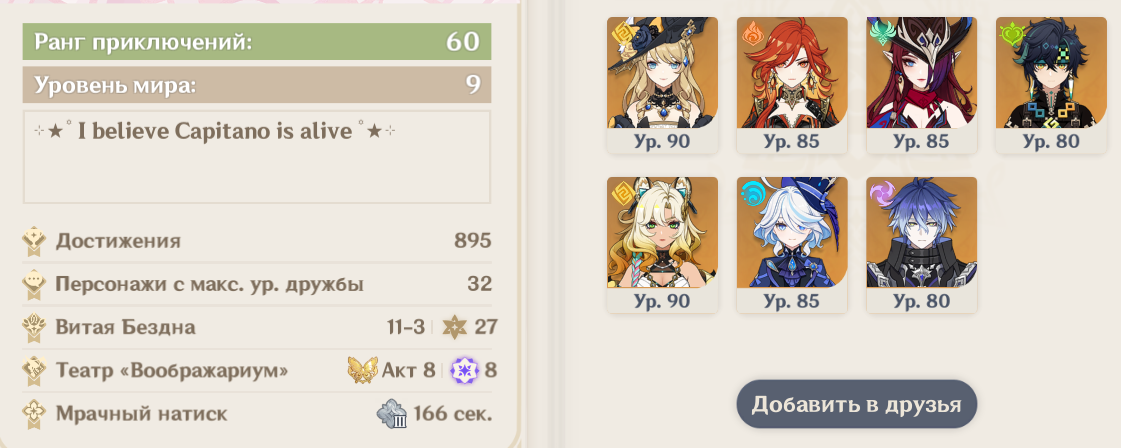Open the Достижения 895 row

point(257,242)
